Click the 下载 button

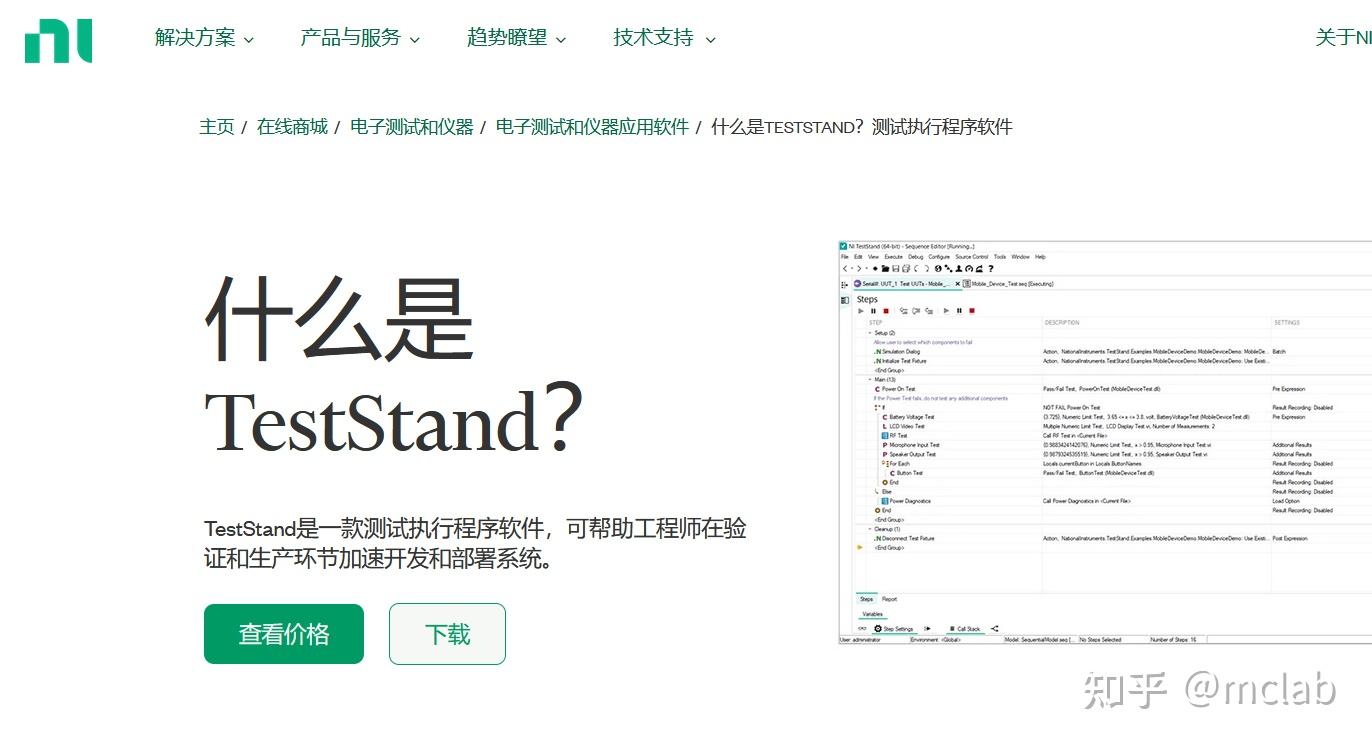pyautogui.click(x=446, y=633)
